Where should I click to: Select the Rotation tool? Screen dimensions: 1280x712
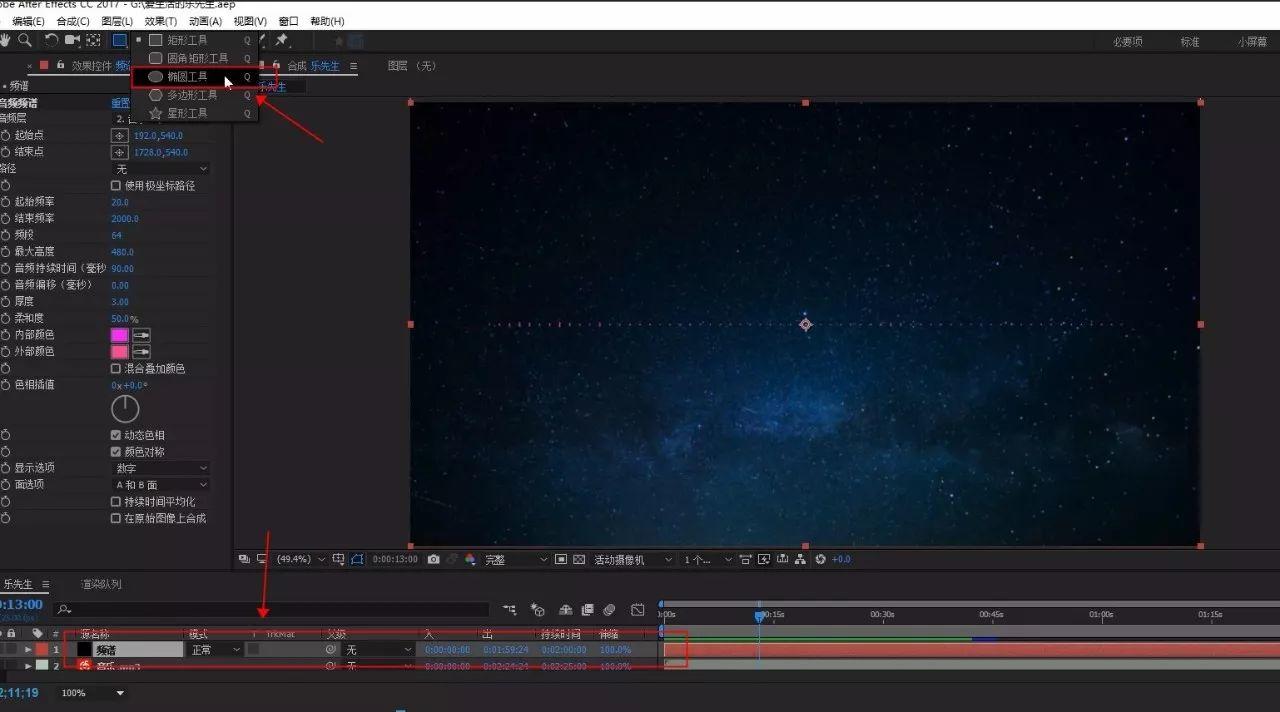(x=52, y=40)
